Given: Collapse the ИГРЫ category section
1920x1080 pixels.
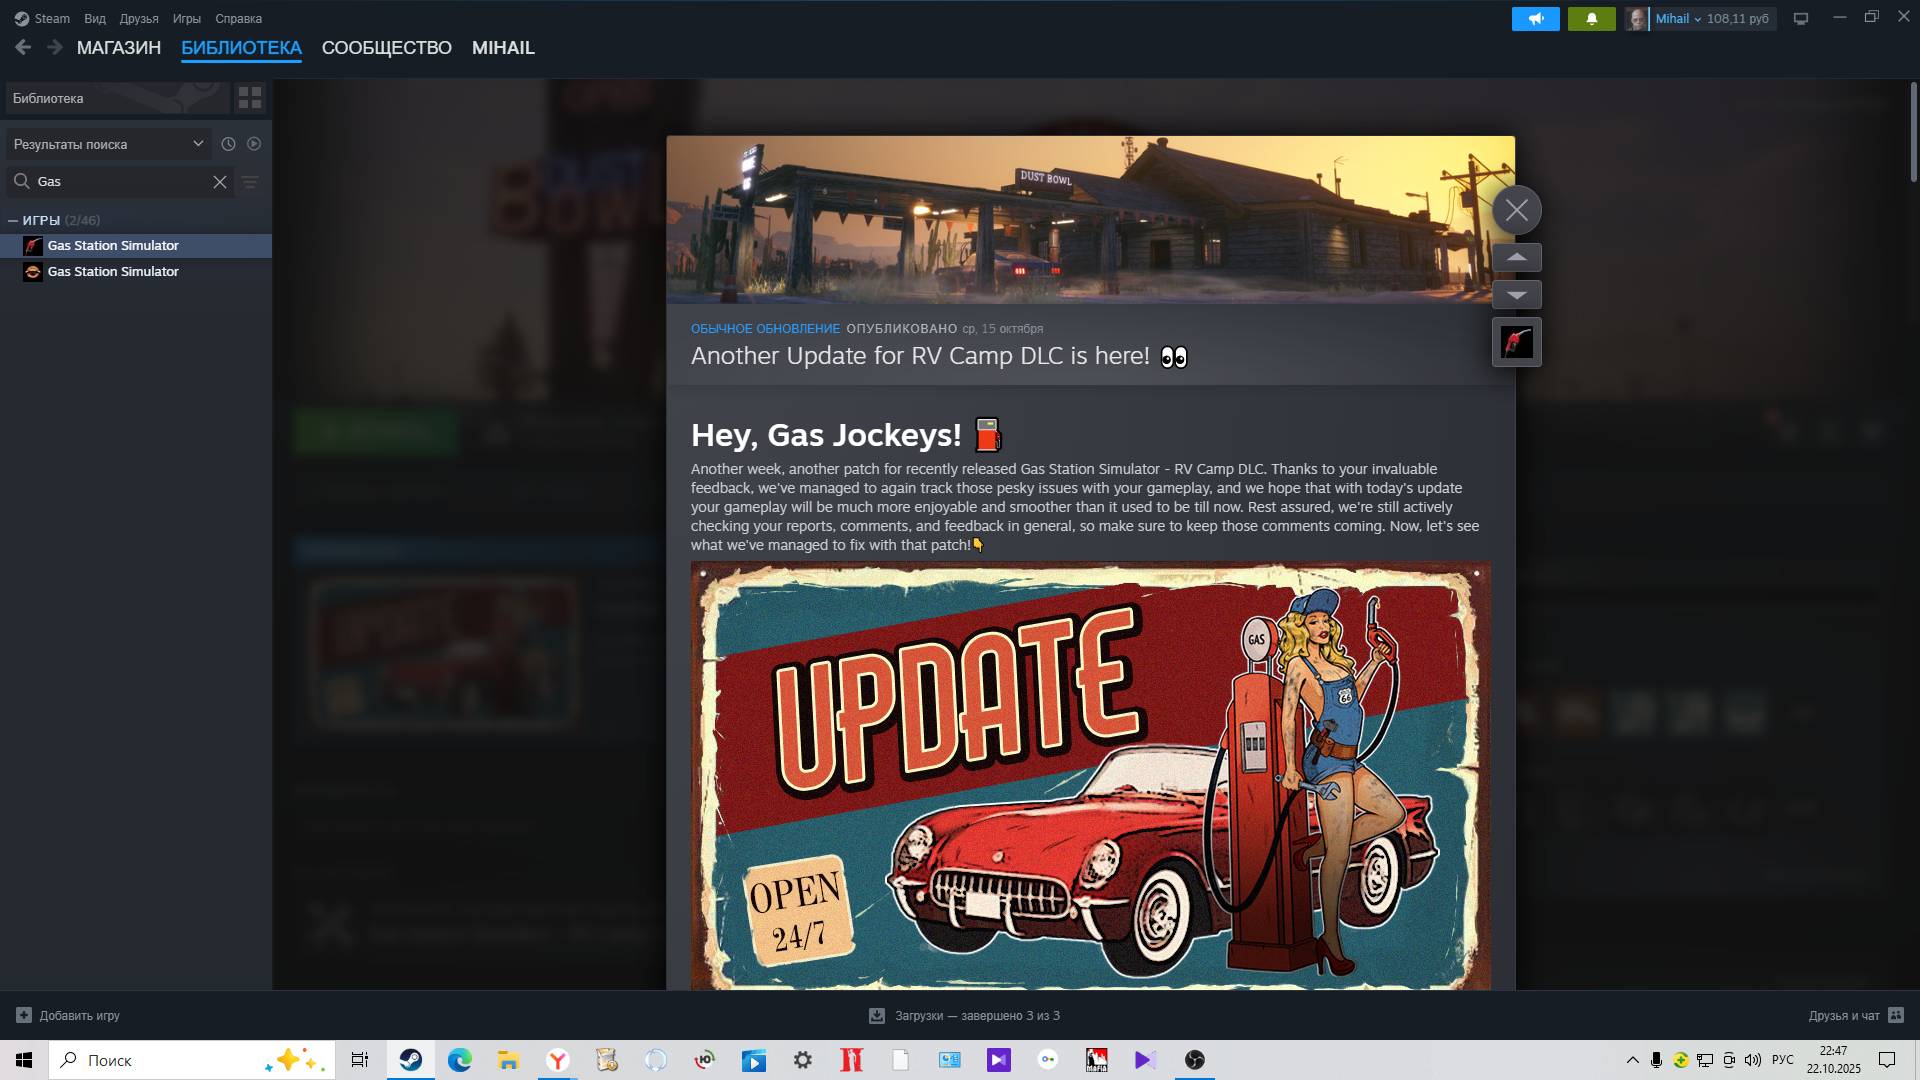Looking at the screenshot, I should click(13, 220).
